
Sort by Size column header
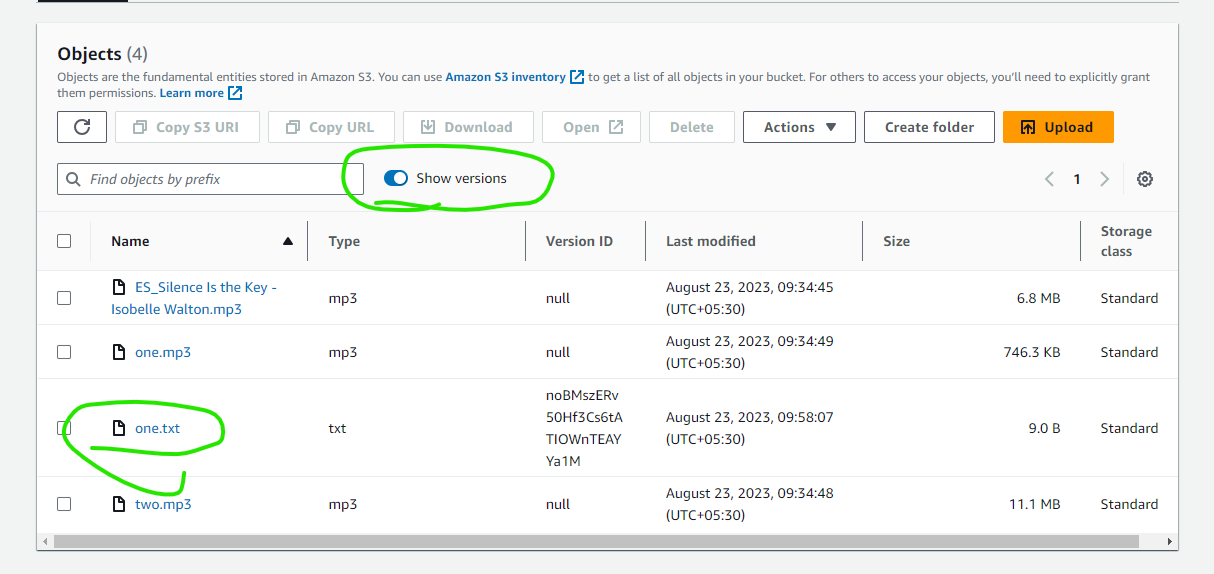click(896, 241)
